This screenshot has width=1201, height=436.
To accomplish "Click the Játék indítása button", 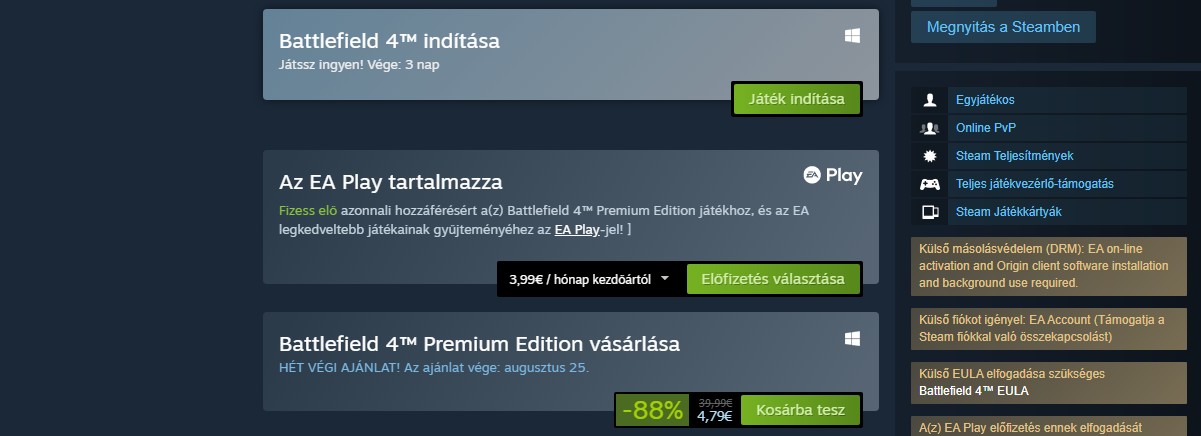I will tap(797, 99).
